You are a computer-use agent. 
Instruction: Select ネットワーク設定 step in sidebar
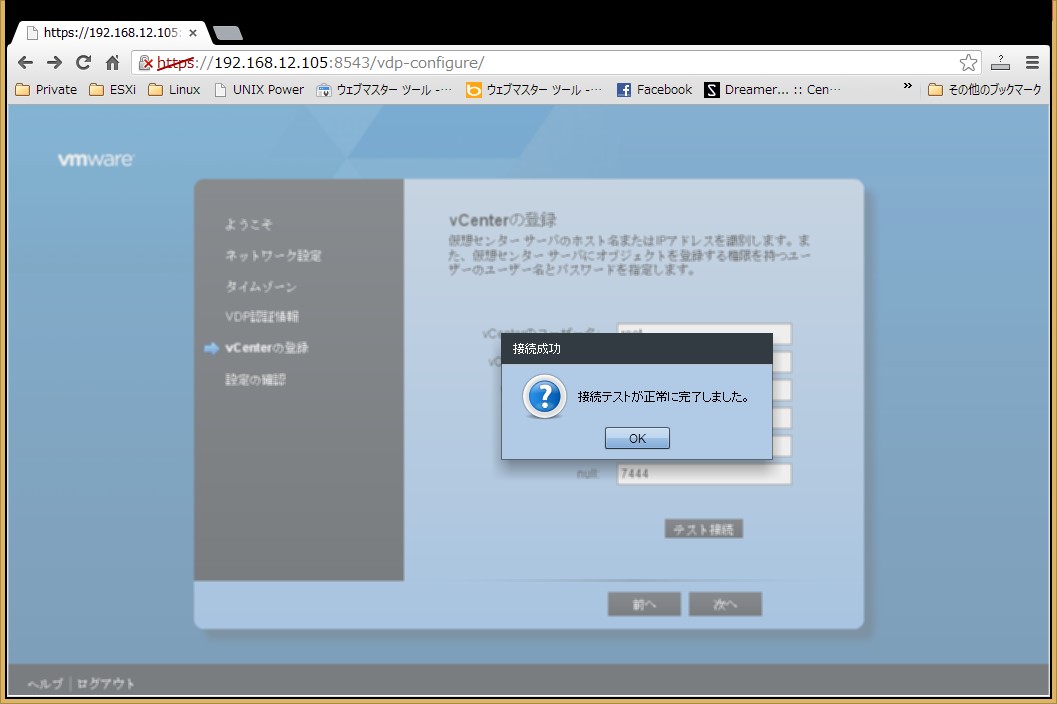click(x=273, y=256)
